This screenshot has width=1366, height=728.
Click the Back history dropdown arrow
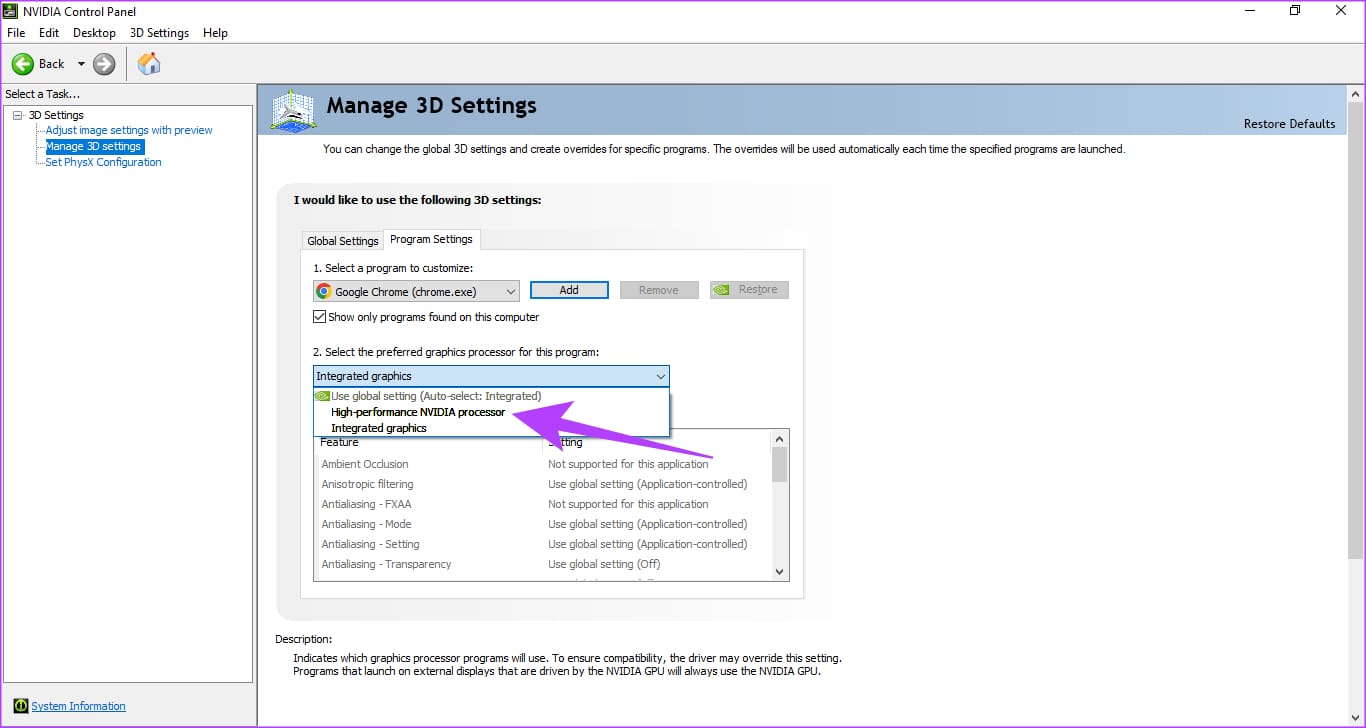tap(81, 64)
